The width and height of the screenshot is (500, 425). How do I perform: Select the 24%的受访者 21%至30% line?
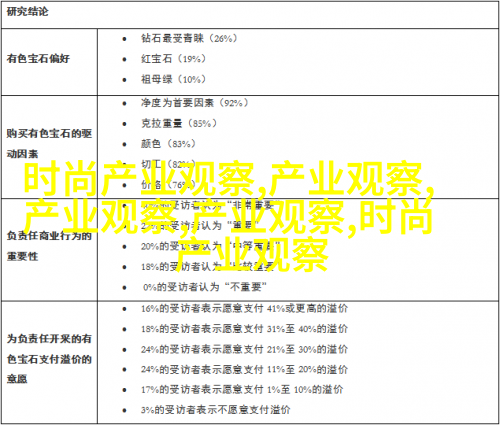(244, 349)
